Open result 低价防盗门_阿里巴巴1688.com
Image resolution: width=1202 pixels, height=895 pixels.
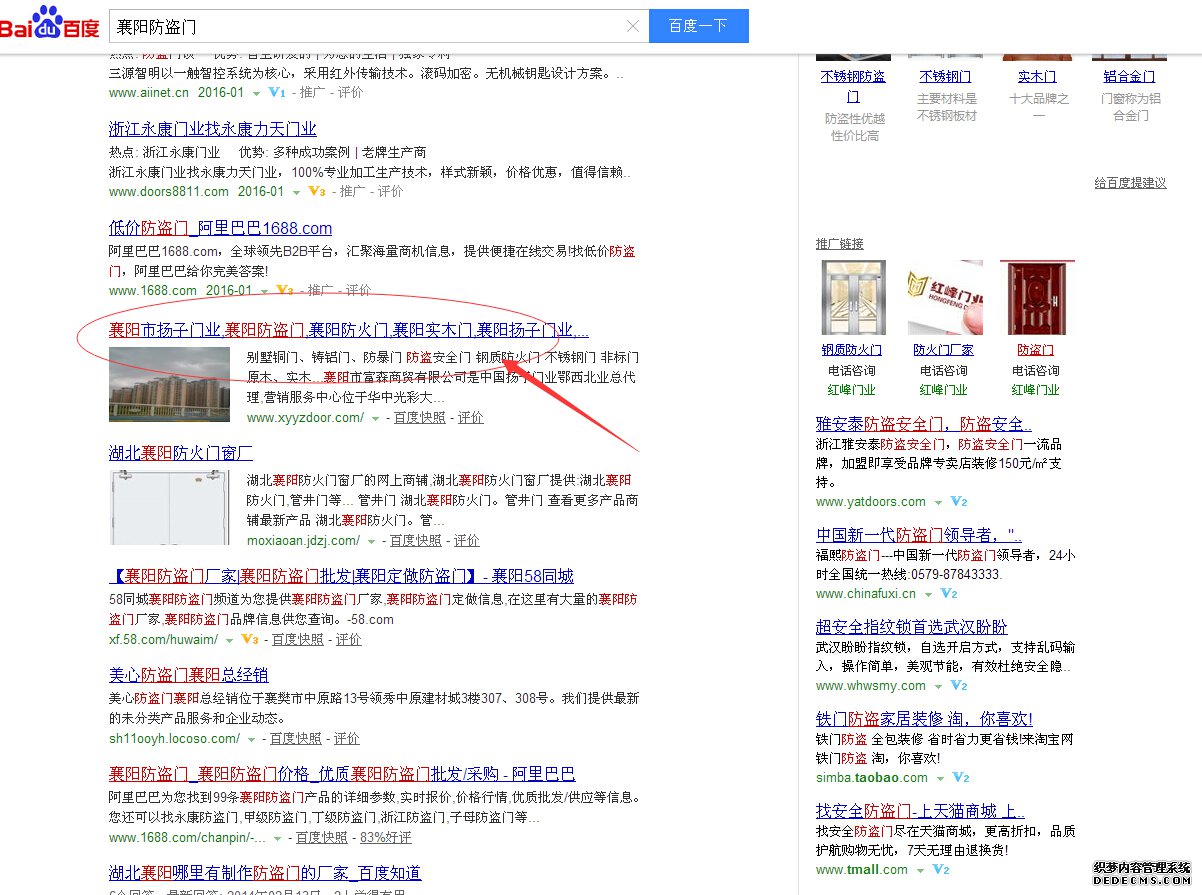(x=220, y=228)
